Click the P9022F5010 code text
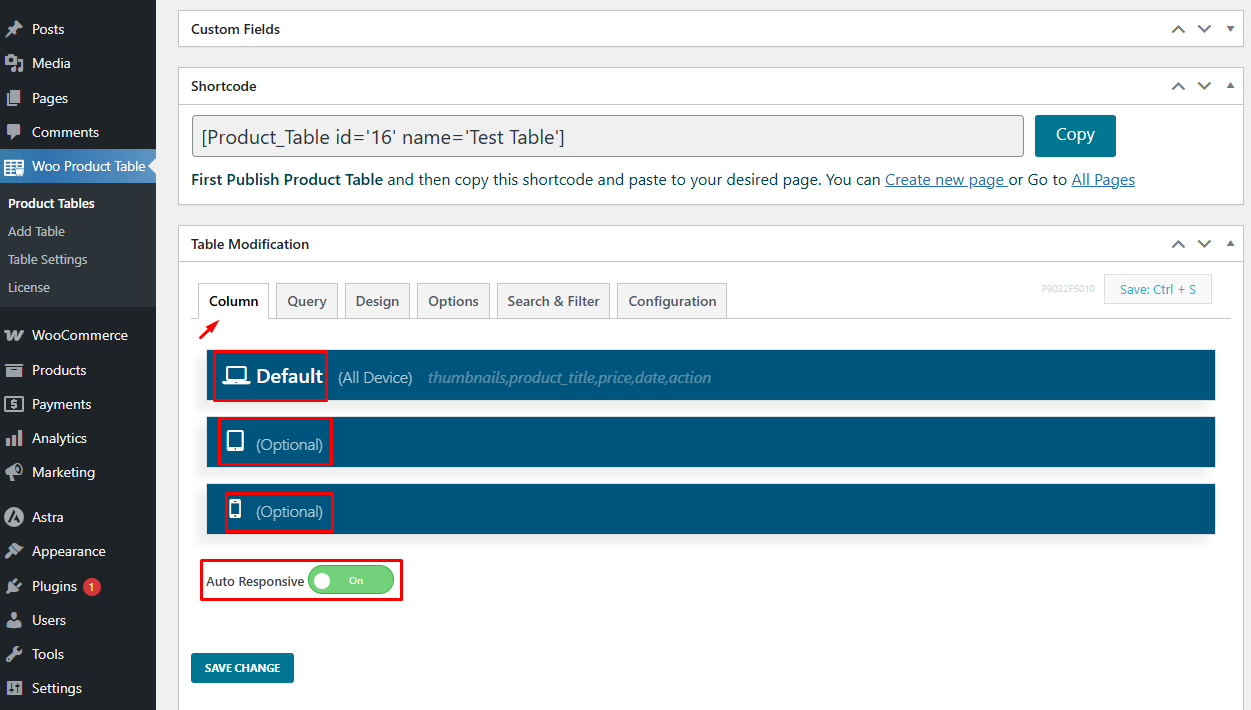The height and width of the screenshot is (710, 1251). coord(1068,289)
